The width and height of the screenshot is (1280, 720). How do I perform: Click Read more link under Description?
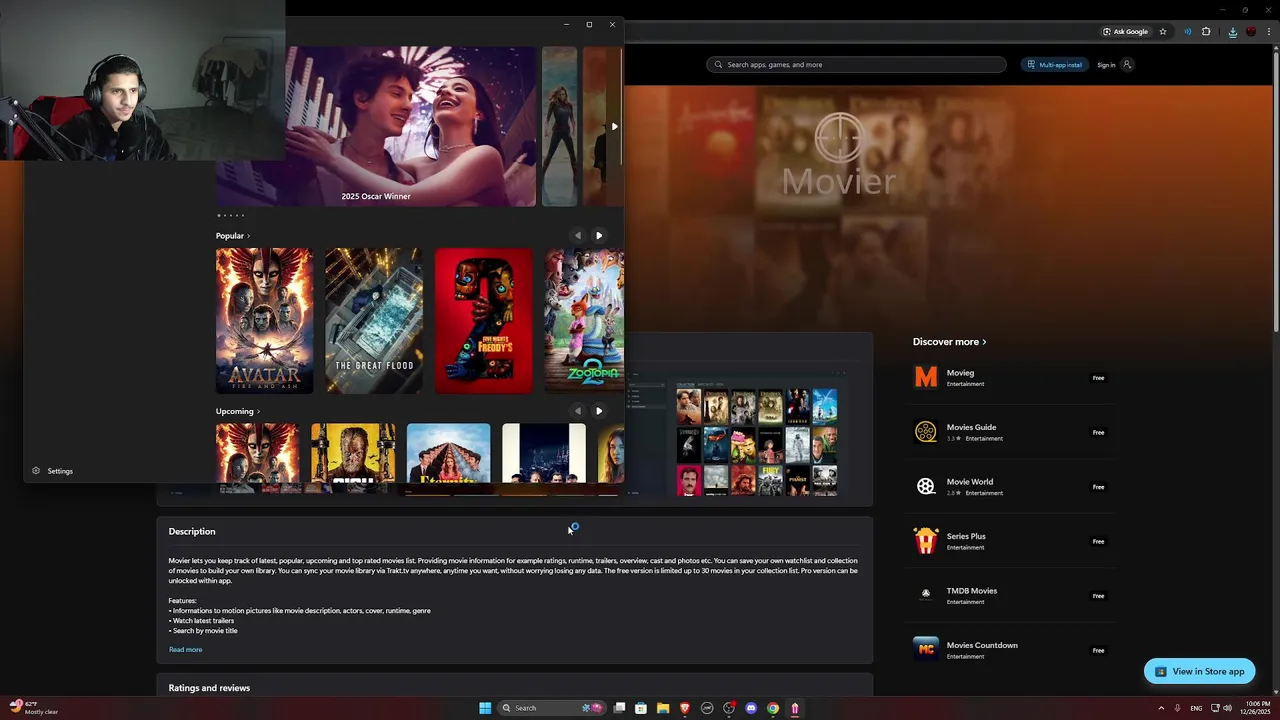185,650
